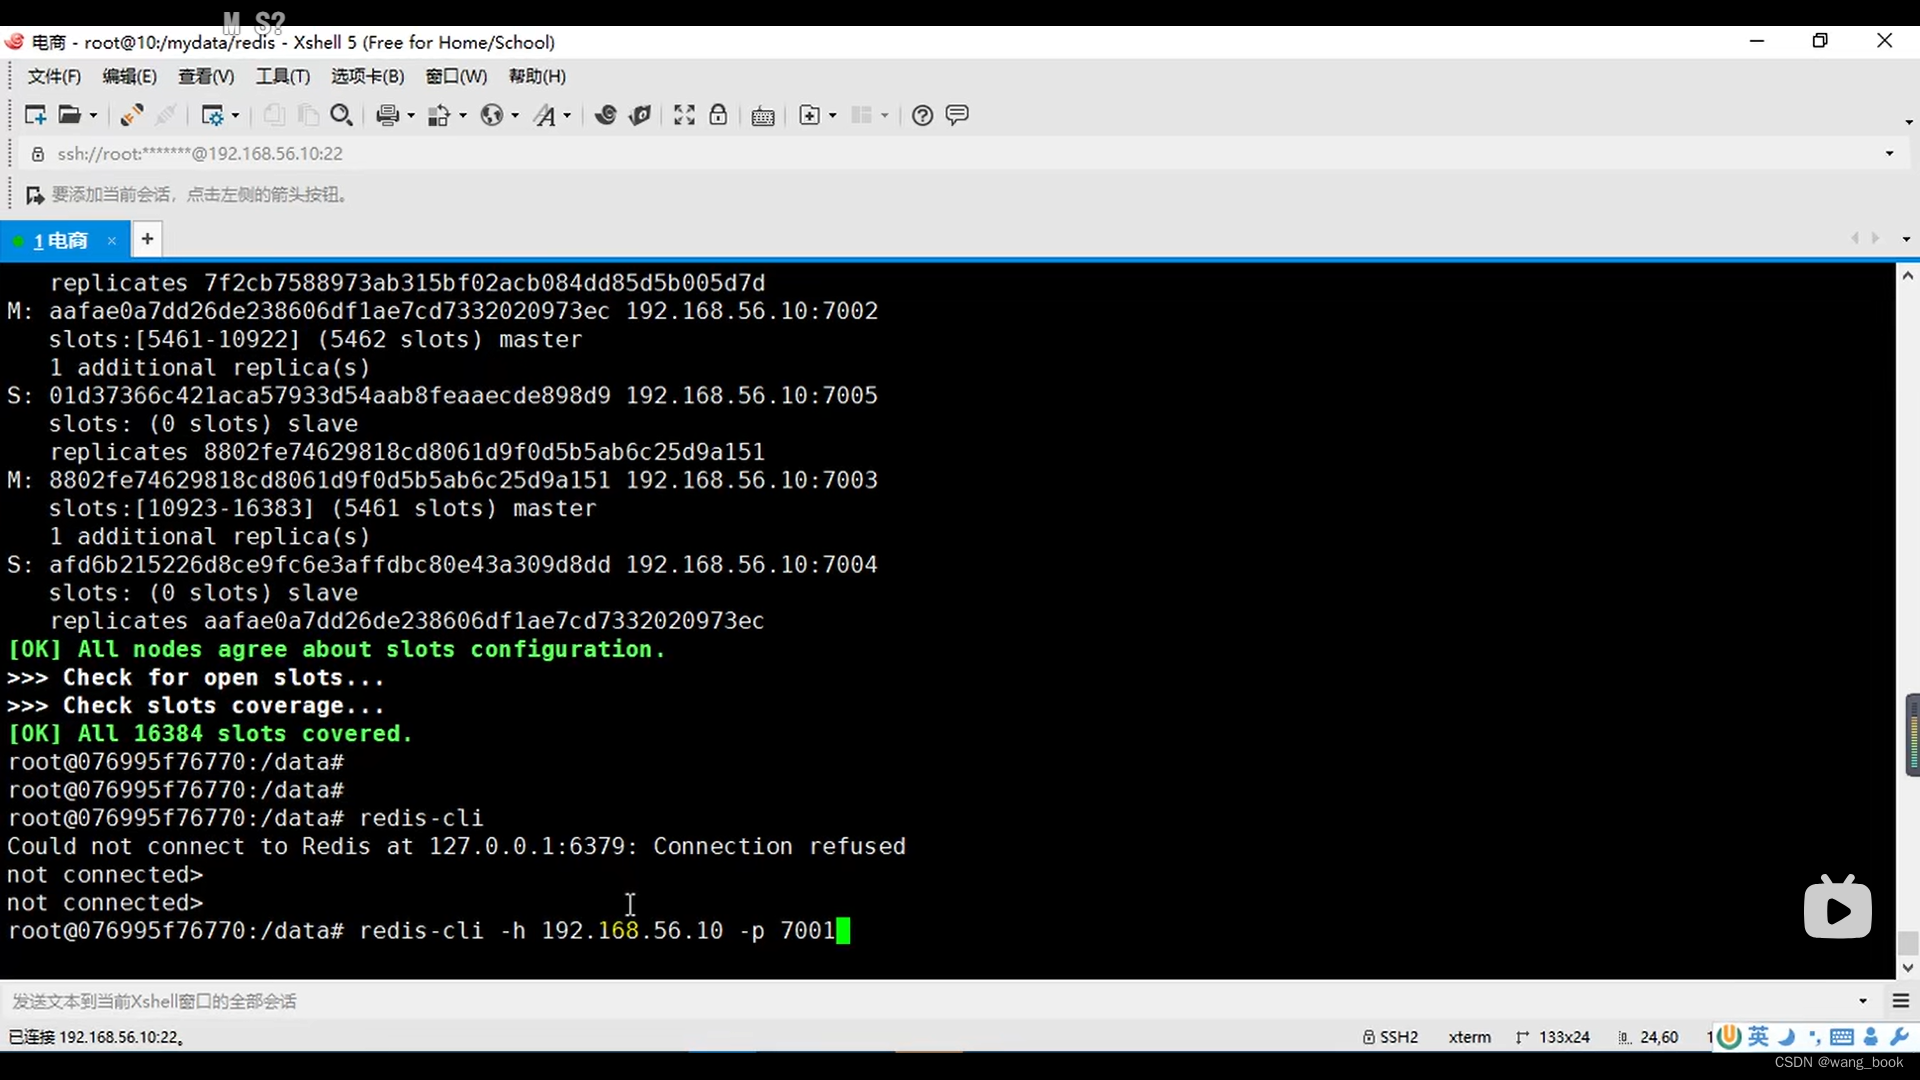This screenshot has height=1080, width=1920.
Task: Open the 查看(V) menu
Action: pos(206,76)
